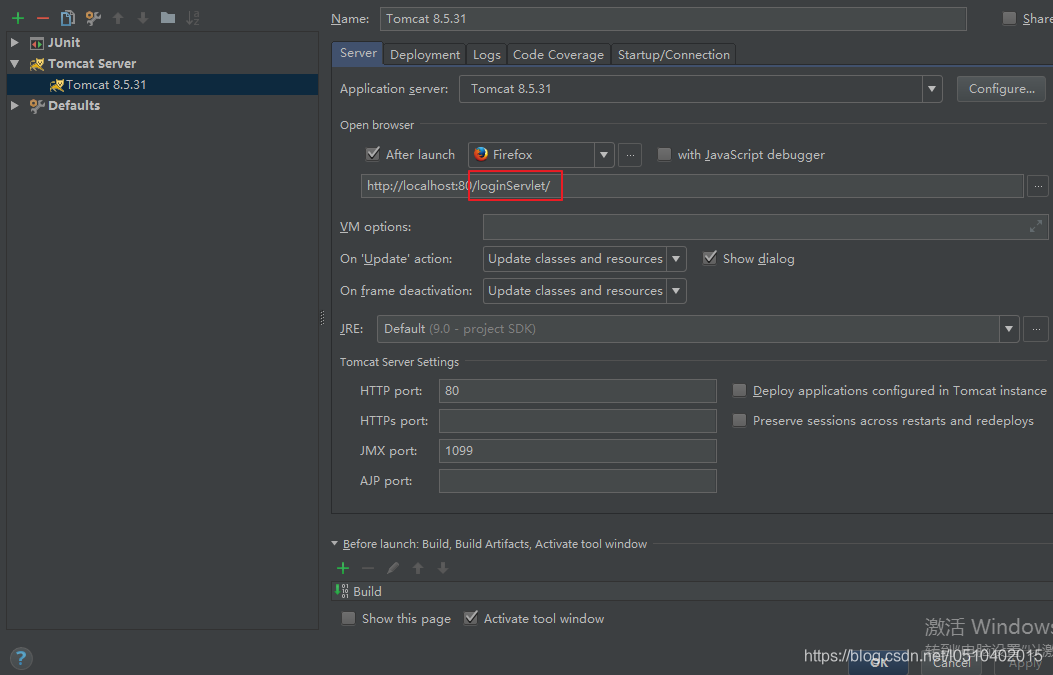The height and width of the screenshot is (675, 1053).
Task: Open the Application server dropdown
Action: coord(931,89)
